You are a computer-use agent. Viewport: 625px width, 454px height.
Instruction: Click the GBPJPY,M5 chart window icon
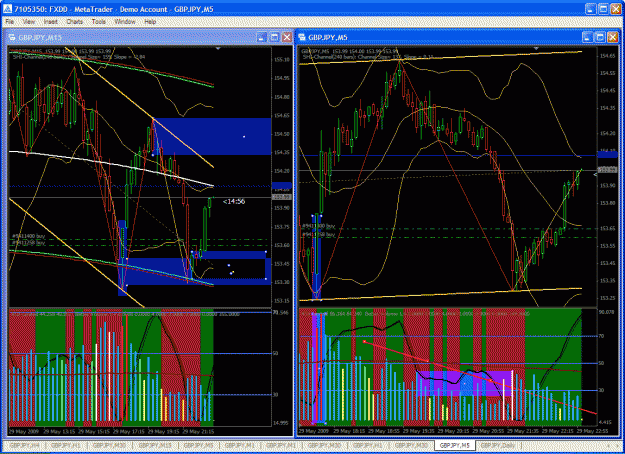click(x=302, y=37)
